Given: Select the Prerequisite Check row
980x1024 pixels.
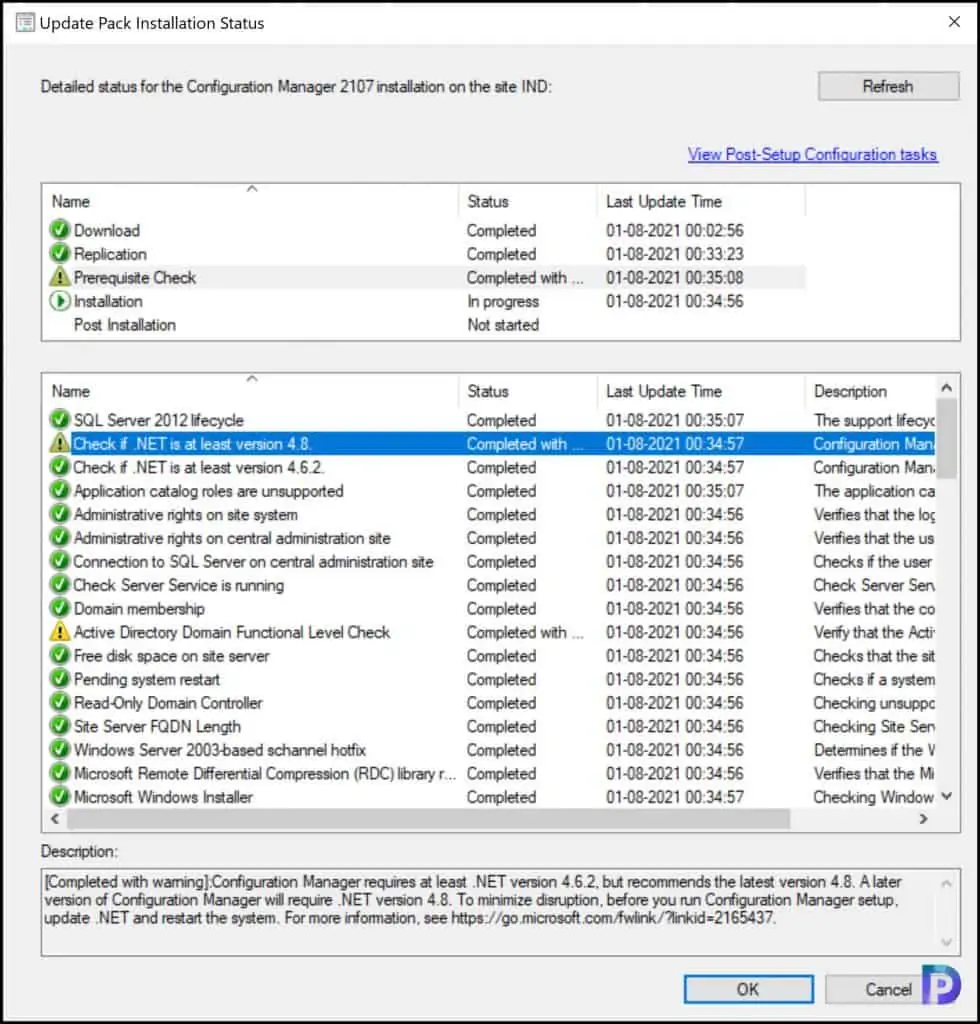Looking at the screenshot, I should [426, 277].
